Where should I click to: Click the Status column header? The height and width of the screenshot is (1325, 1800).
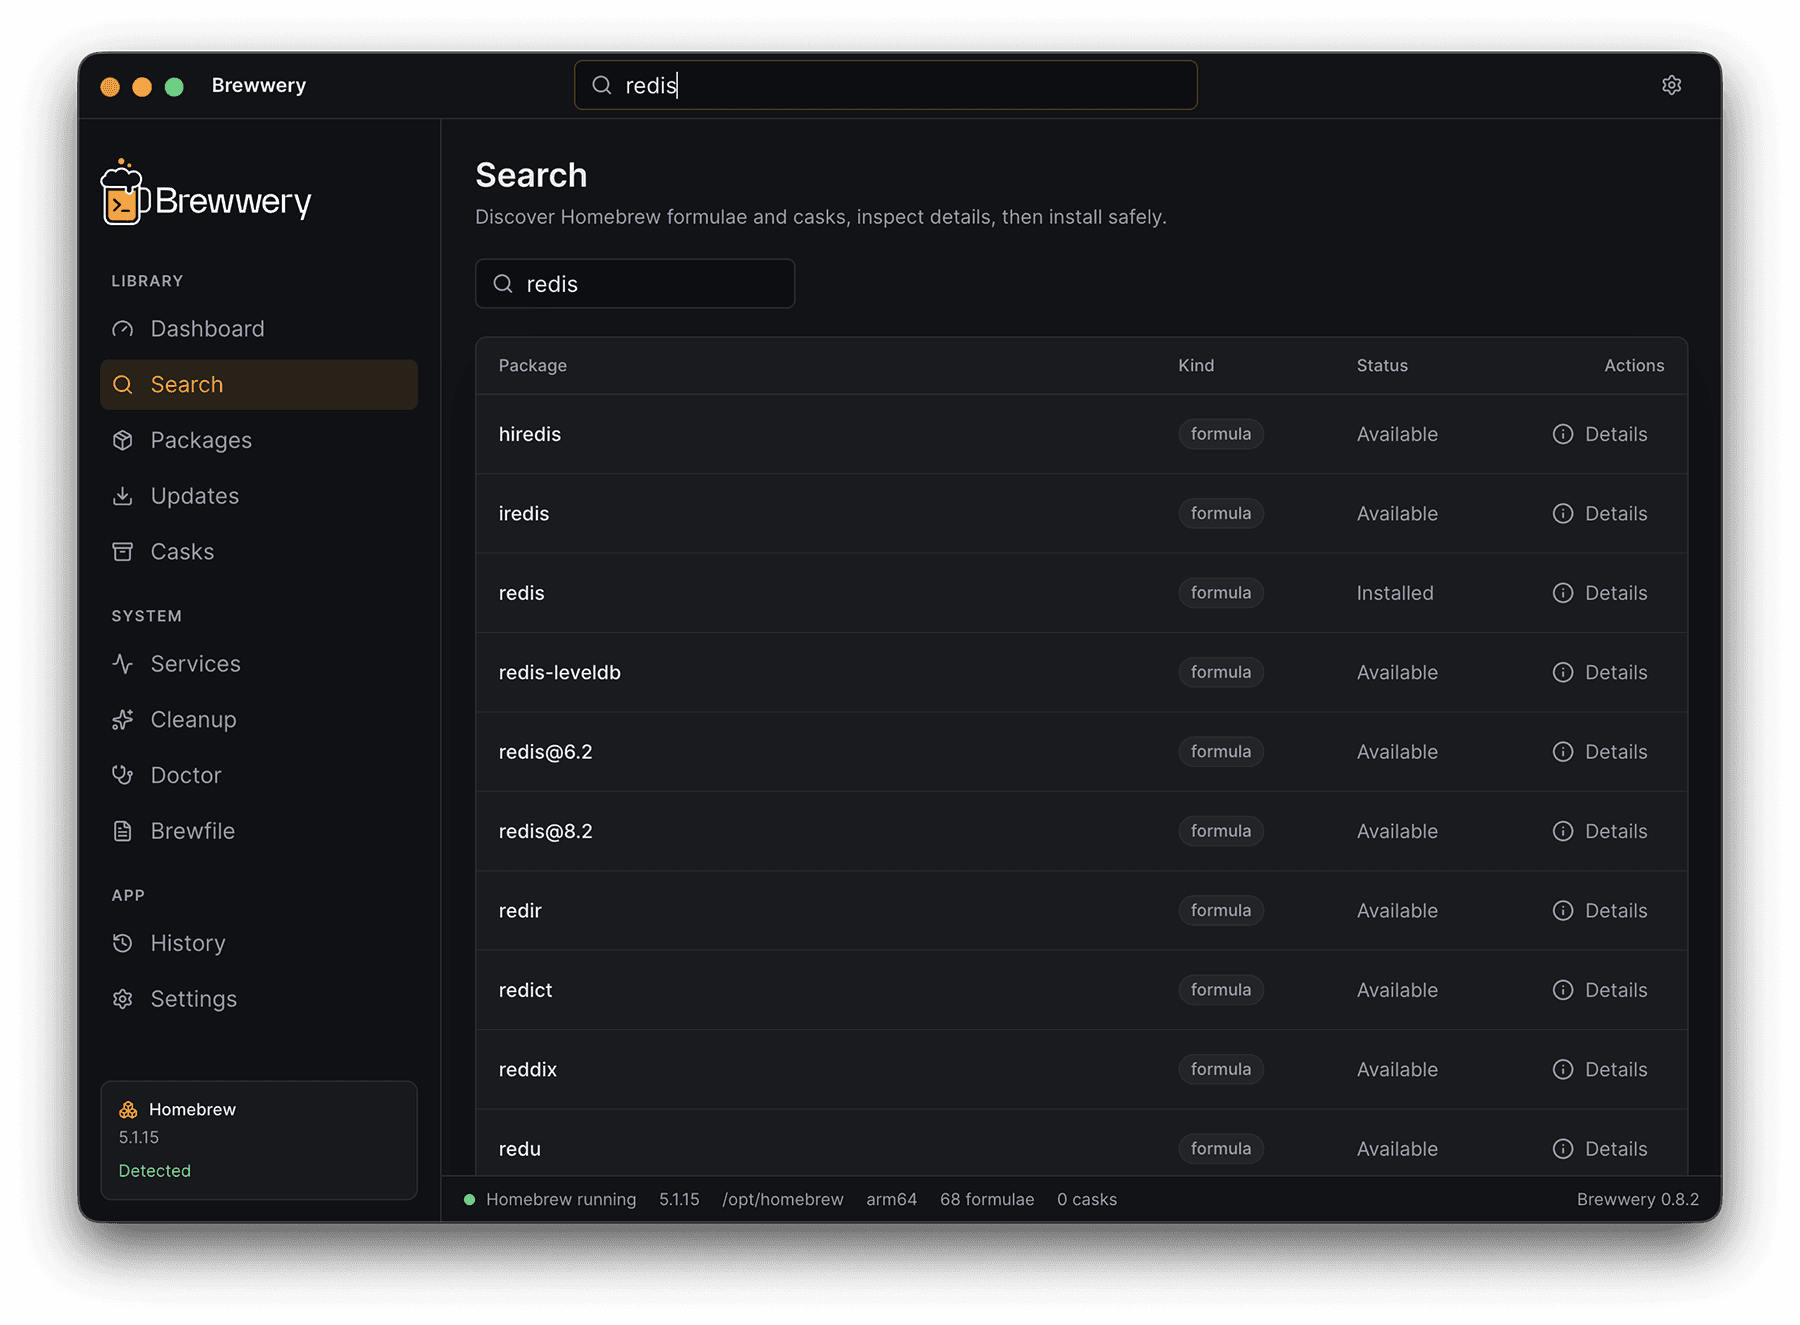pos(1382,366)
